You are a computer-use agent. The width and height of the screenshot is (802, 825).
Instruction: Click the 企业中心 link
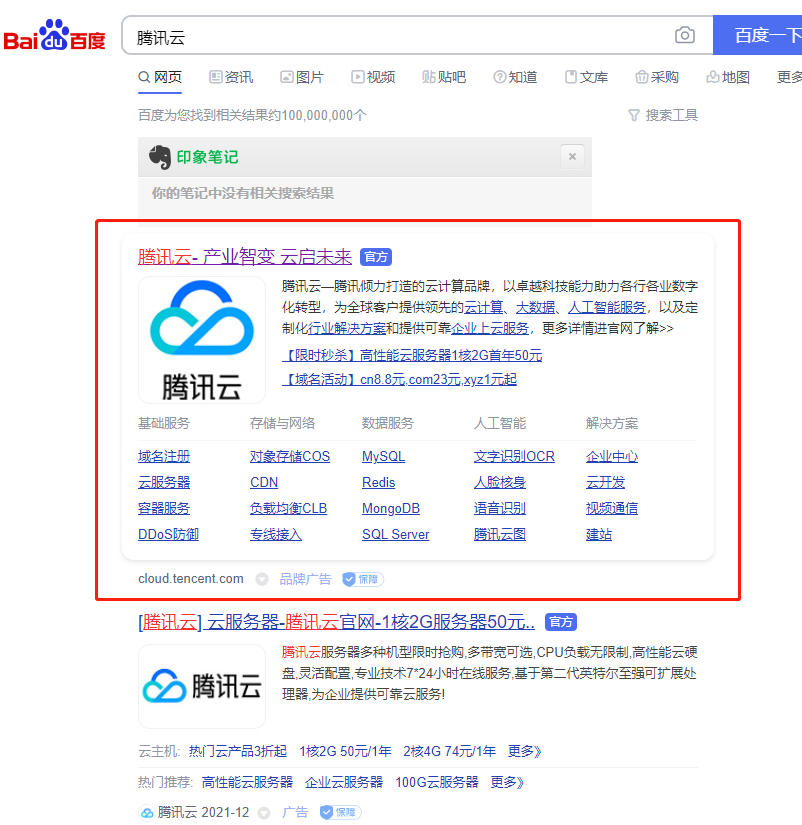click(612, 456)
